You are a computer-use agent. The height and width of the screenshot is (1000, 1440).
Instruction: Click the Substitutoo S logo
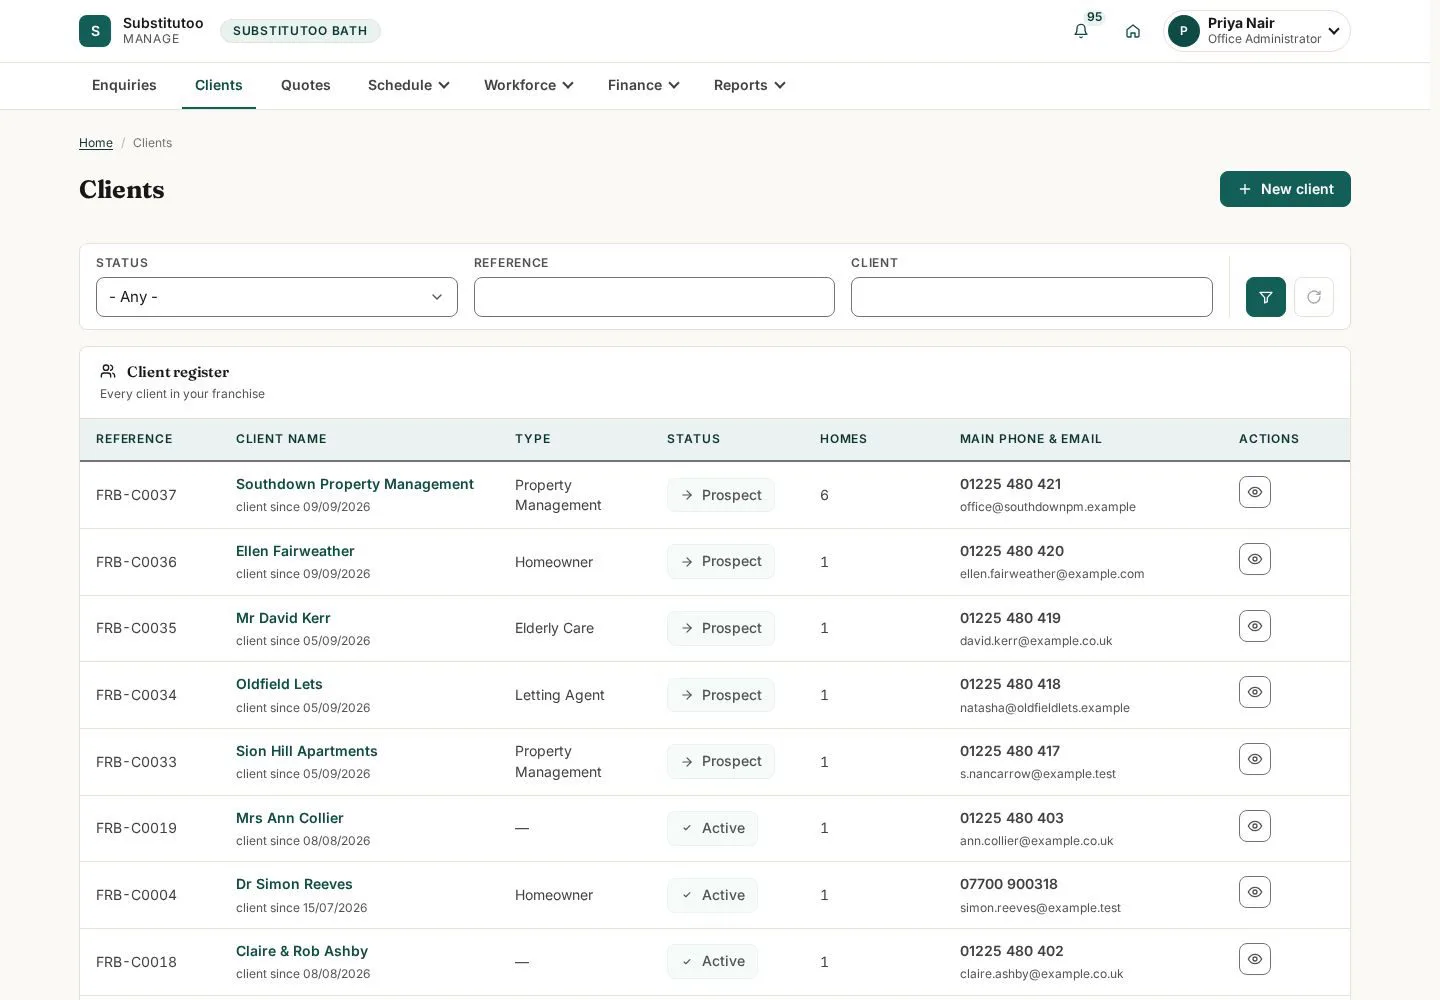(95, 31)
